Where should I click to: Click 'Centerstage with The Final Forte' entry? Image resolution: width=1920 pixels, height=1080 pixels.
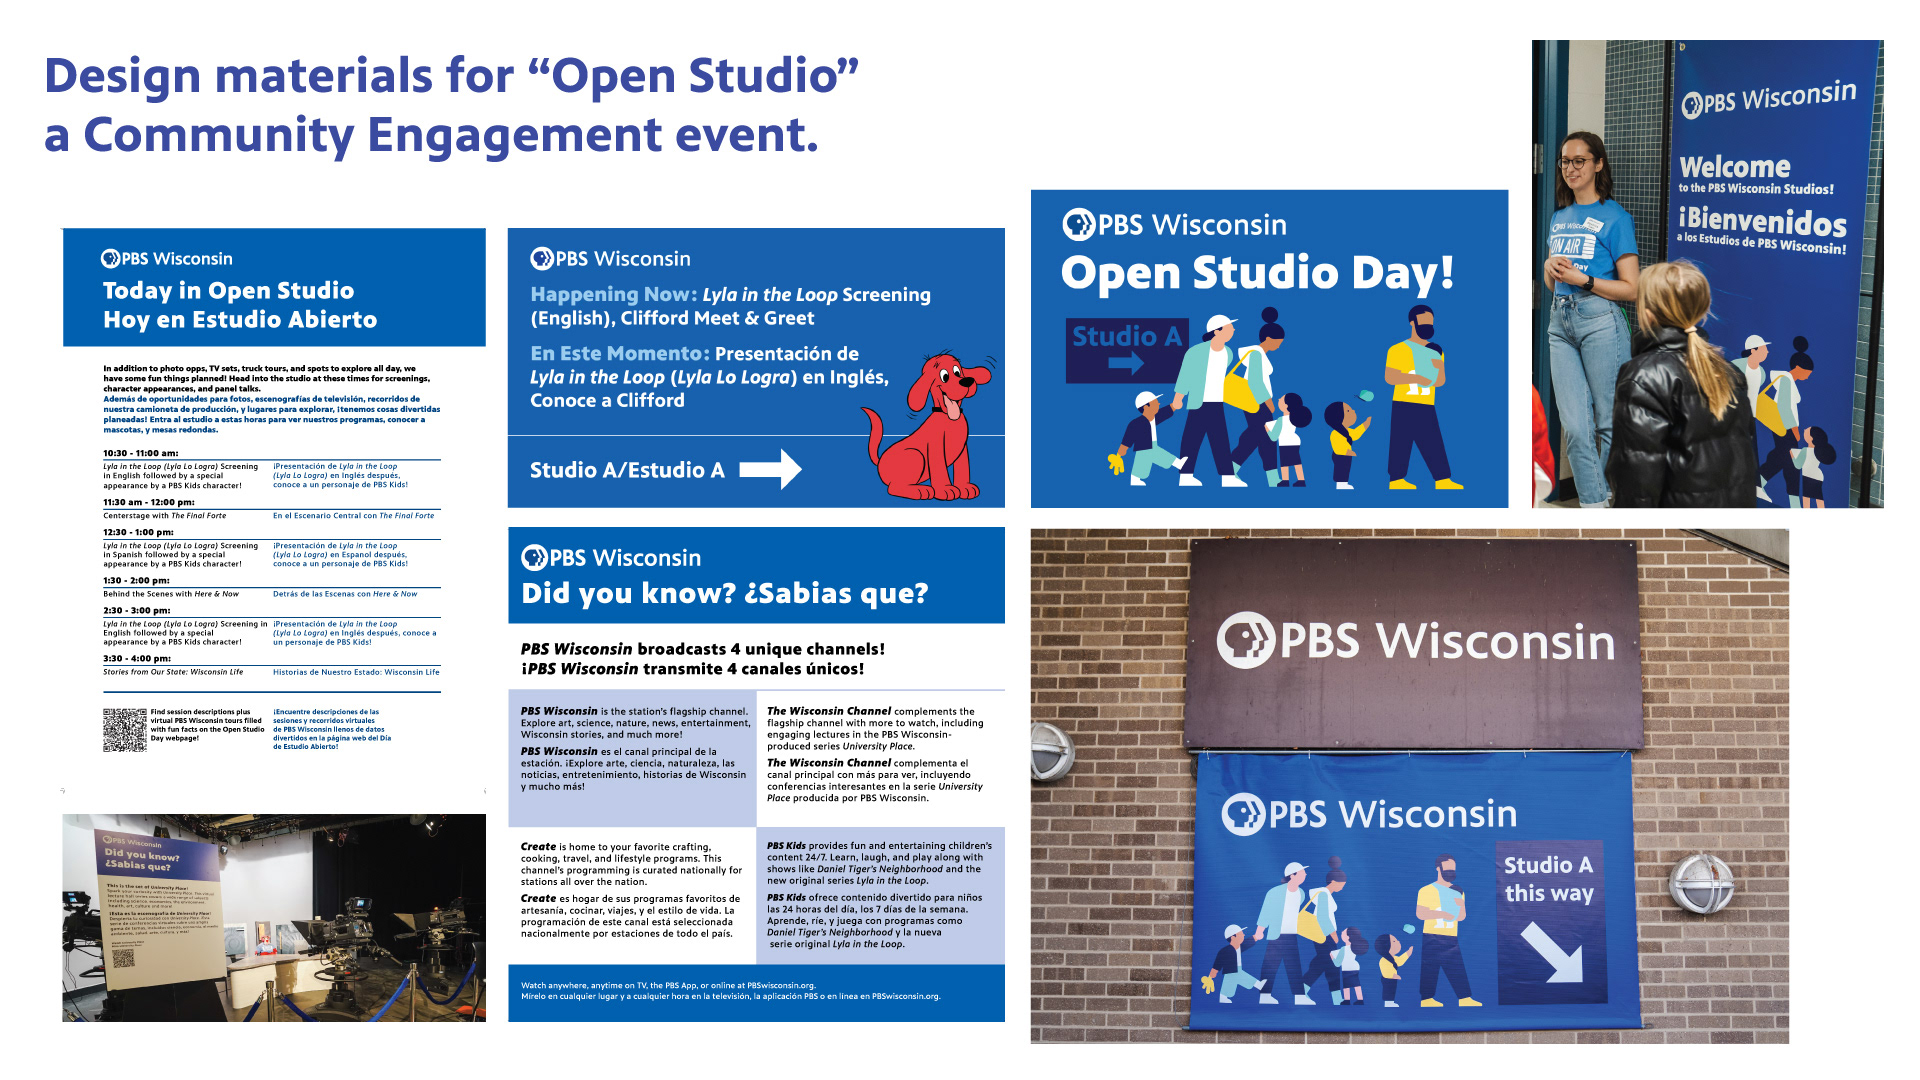click(165, 516)
